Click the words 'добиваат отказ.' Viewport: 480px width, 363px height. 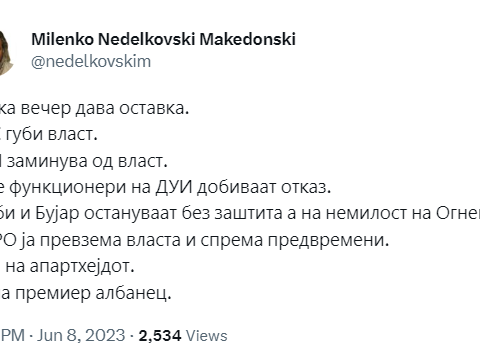pyautogui.click(x=264, y=188)
